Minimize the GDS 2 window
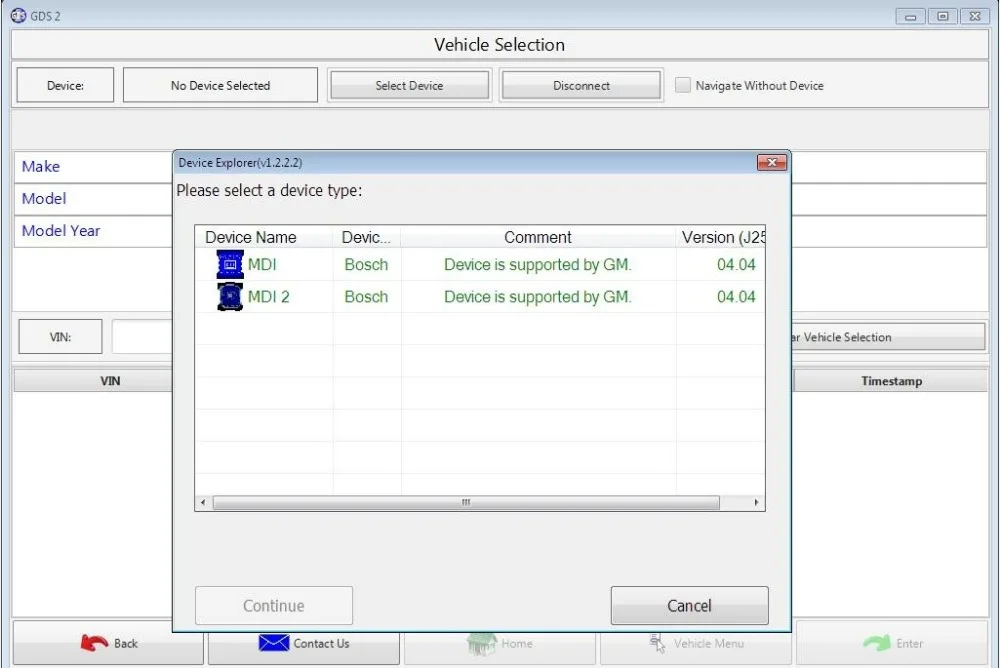Viewport: 1000px width, 668px height. [910, 16]
